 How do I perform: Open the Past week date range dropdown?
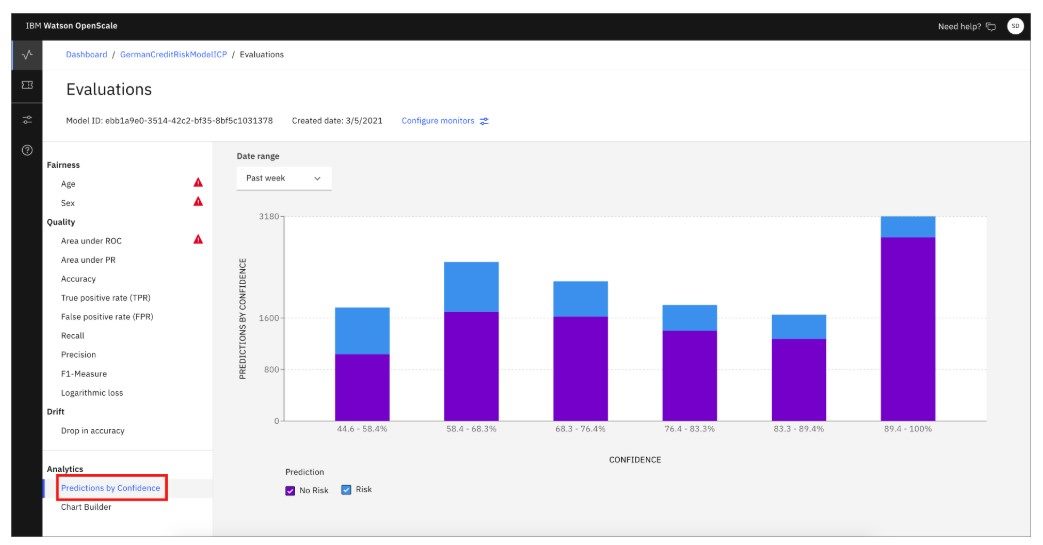[x=284, y=178]
